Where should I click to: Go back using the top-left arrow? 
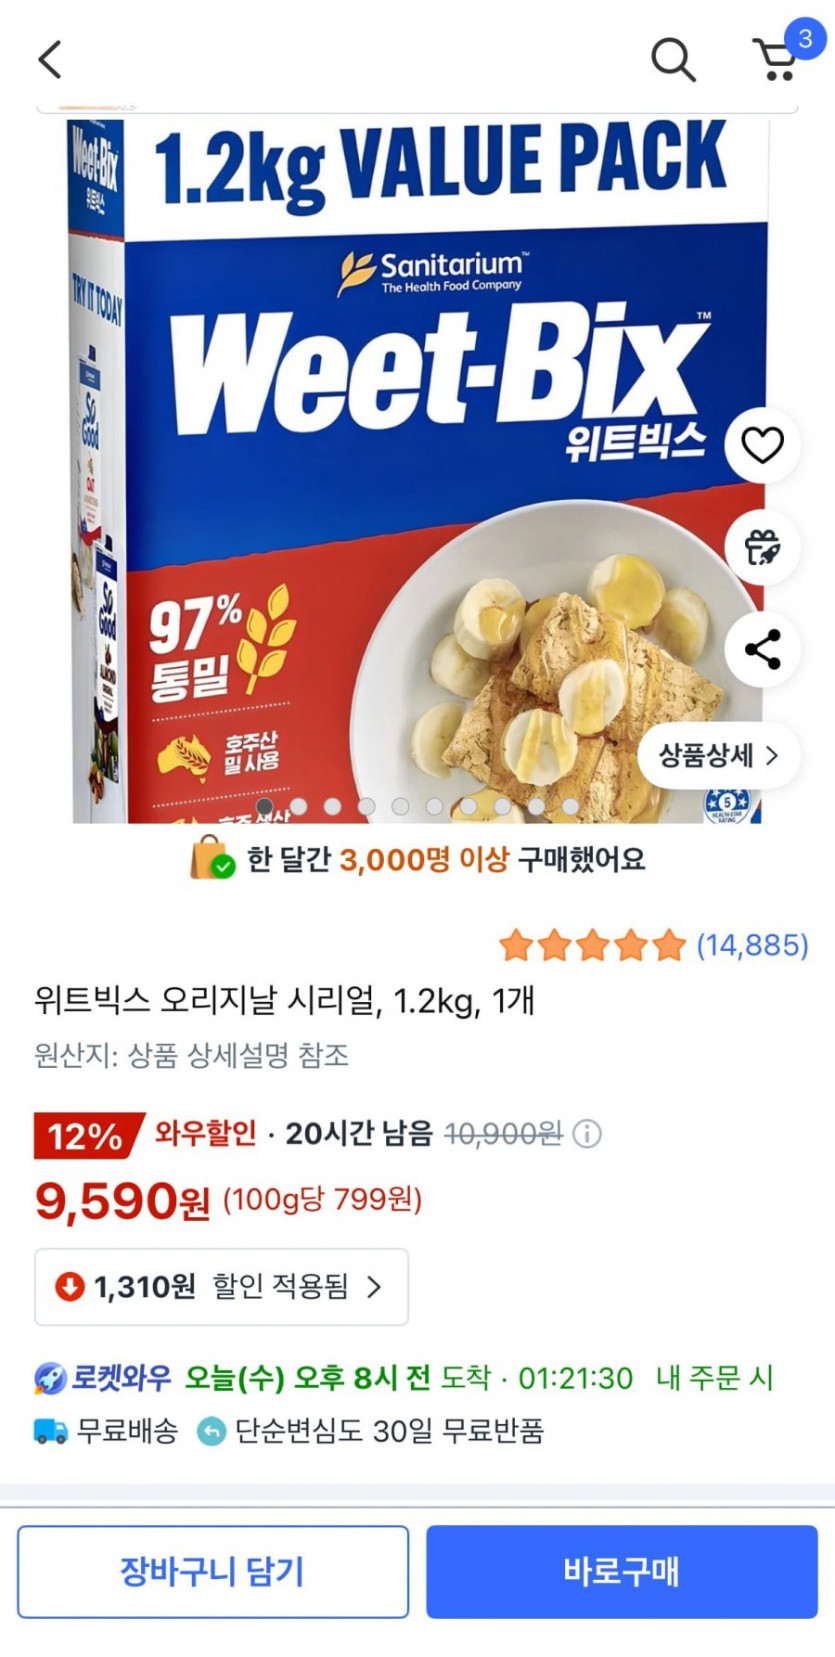point(50,59)
